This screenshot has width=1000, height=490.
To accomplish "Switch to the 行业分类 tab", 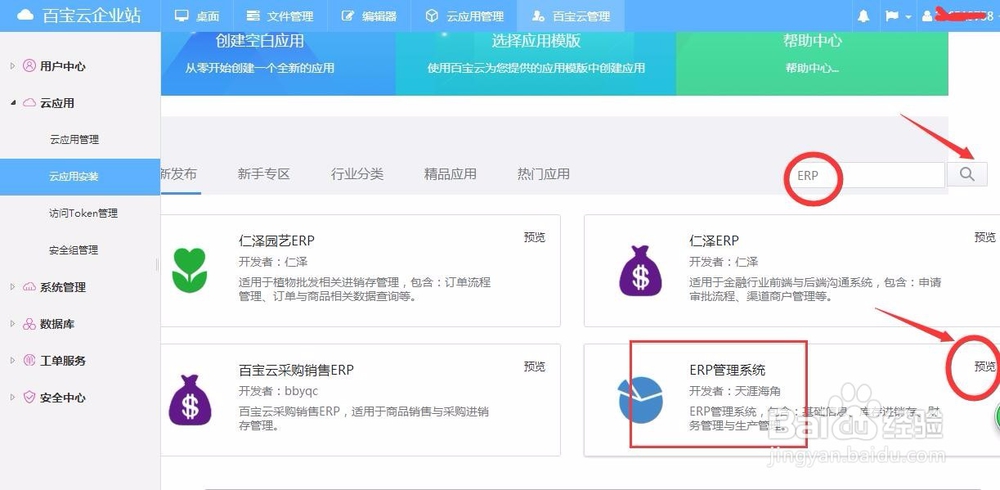I will pos(357,174).
